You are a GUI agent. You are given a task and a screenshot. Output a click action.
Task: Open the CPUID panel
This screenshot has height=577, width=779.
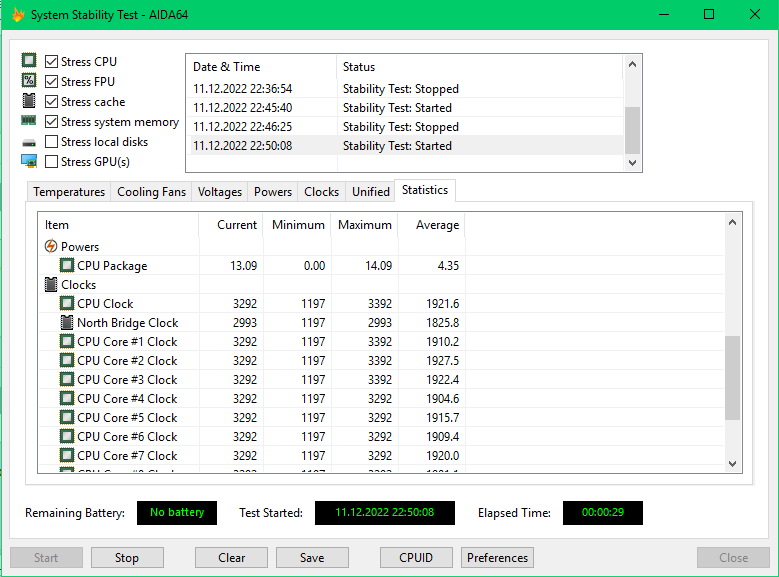(416, 558)
